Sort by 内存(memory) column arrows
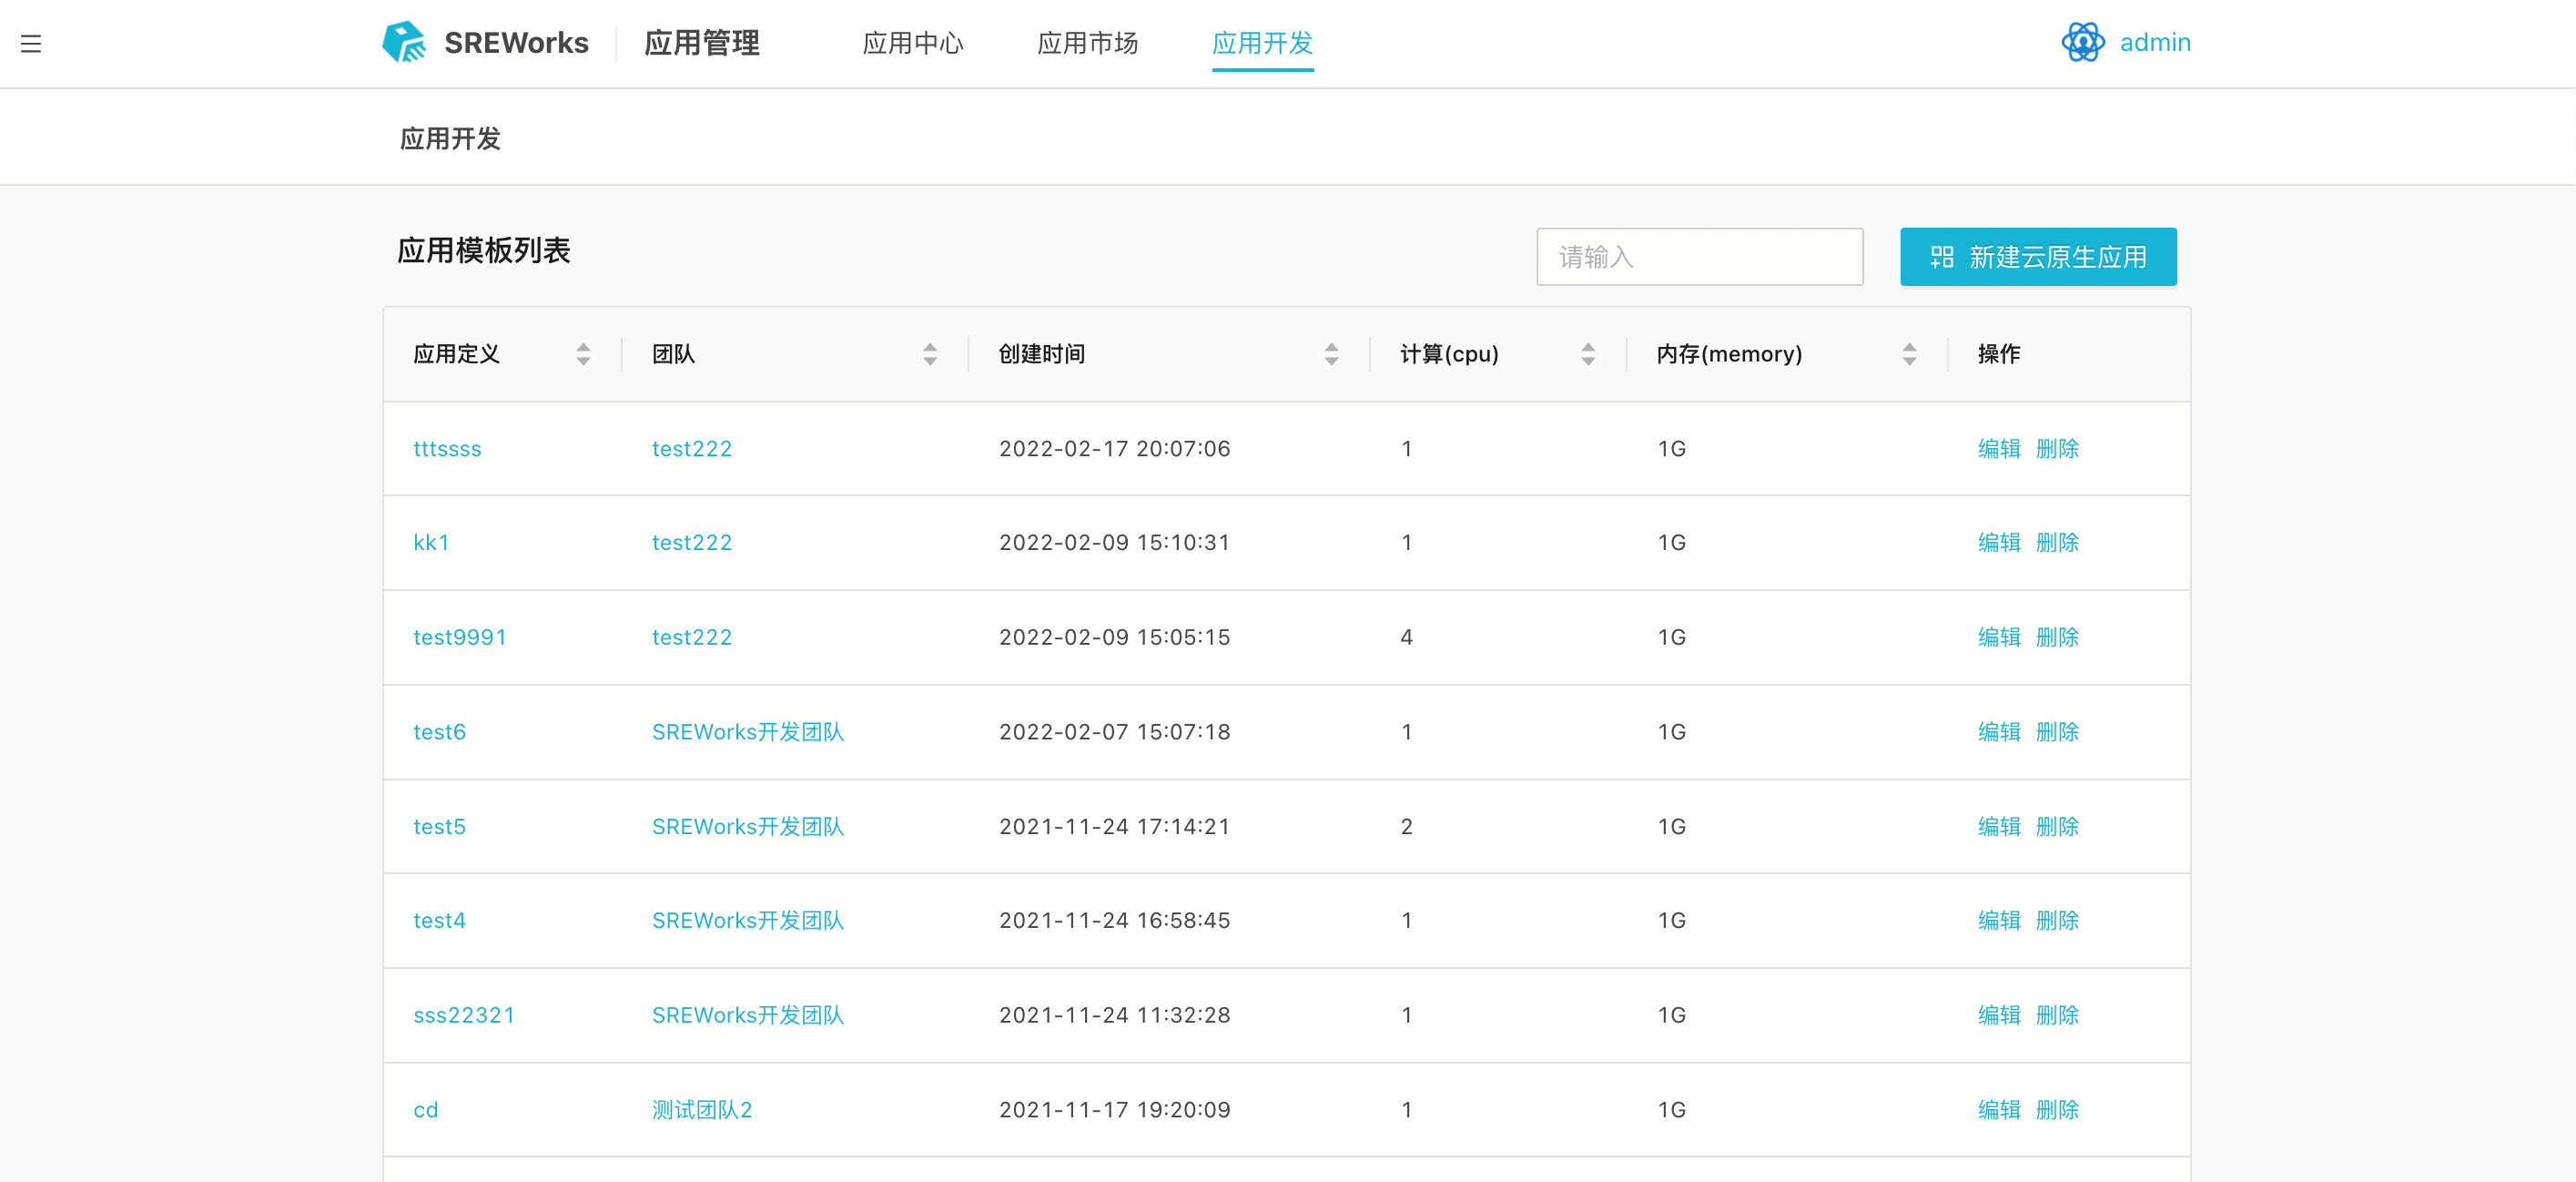The width and height of the screenshot is (2576, 1182). (1908, 354)
